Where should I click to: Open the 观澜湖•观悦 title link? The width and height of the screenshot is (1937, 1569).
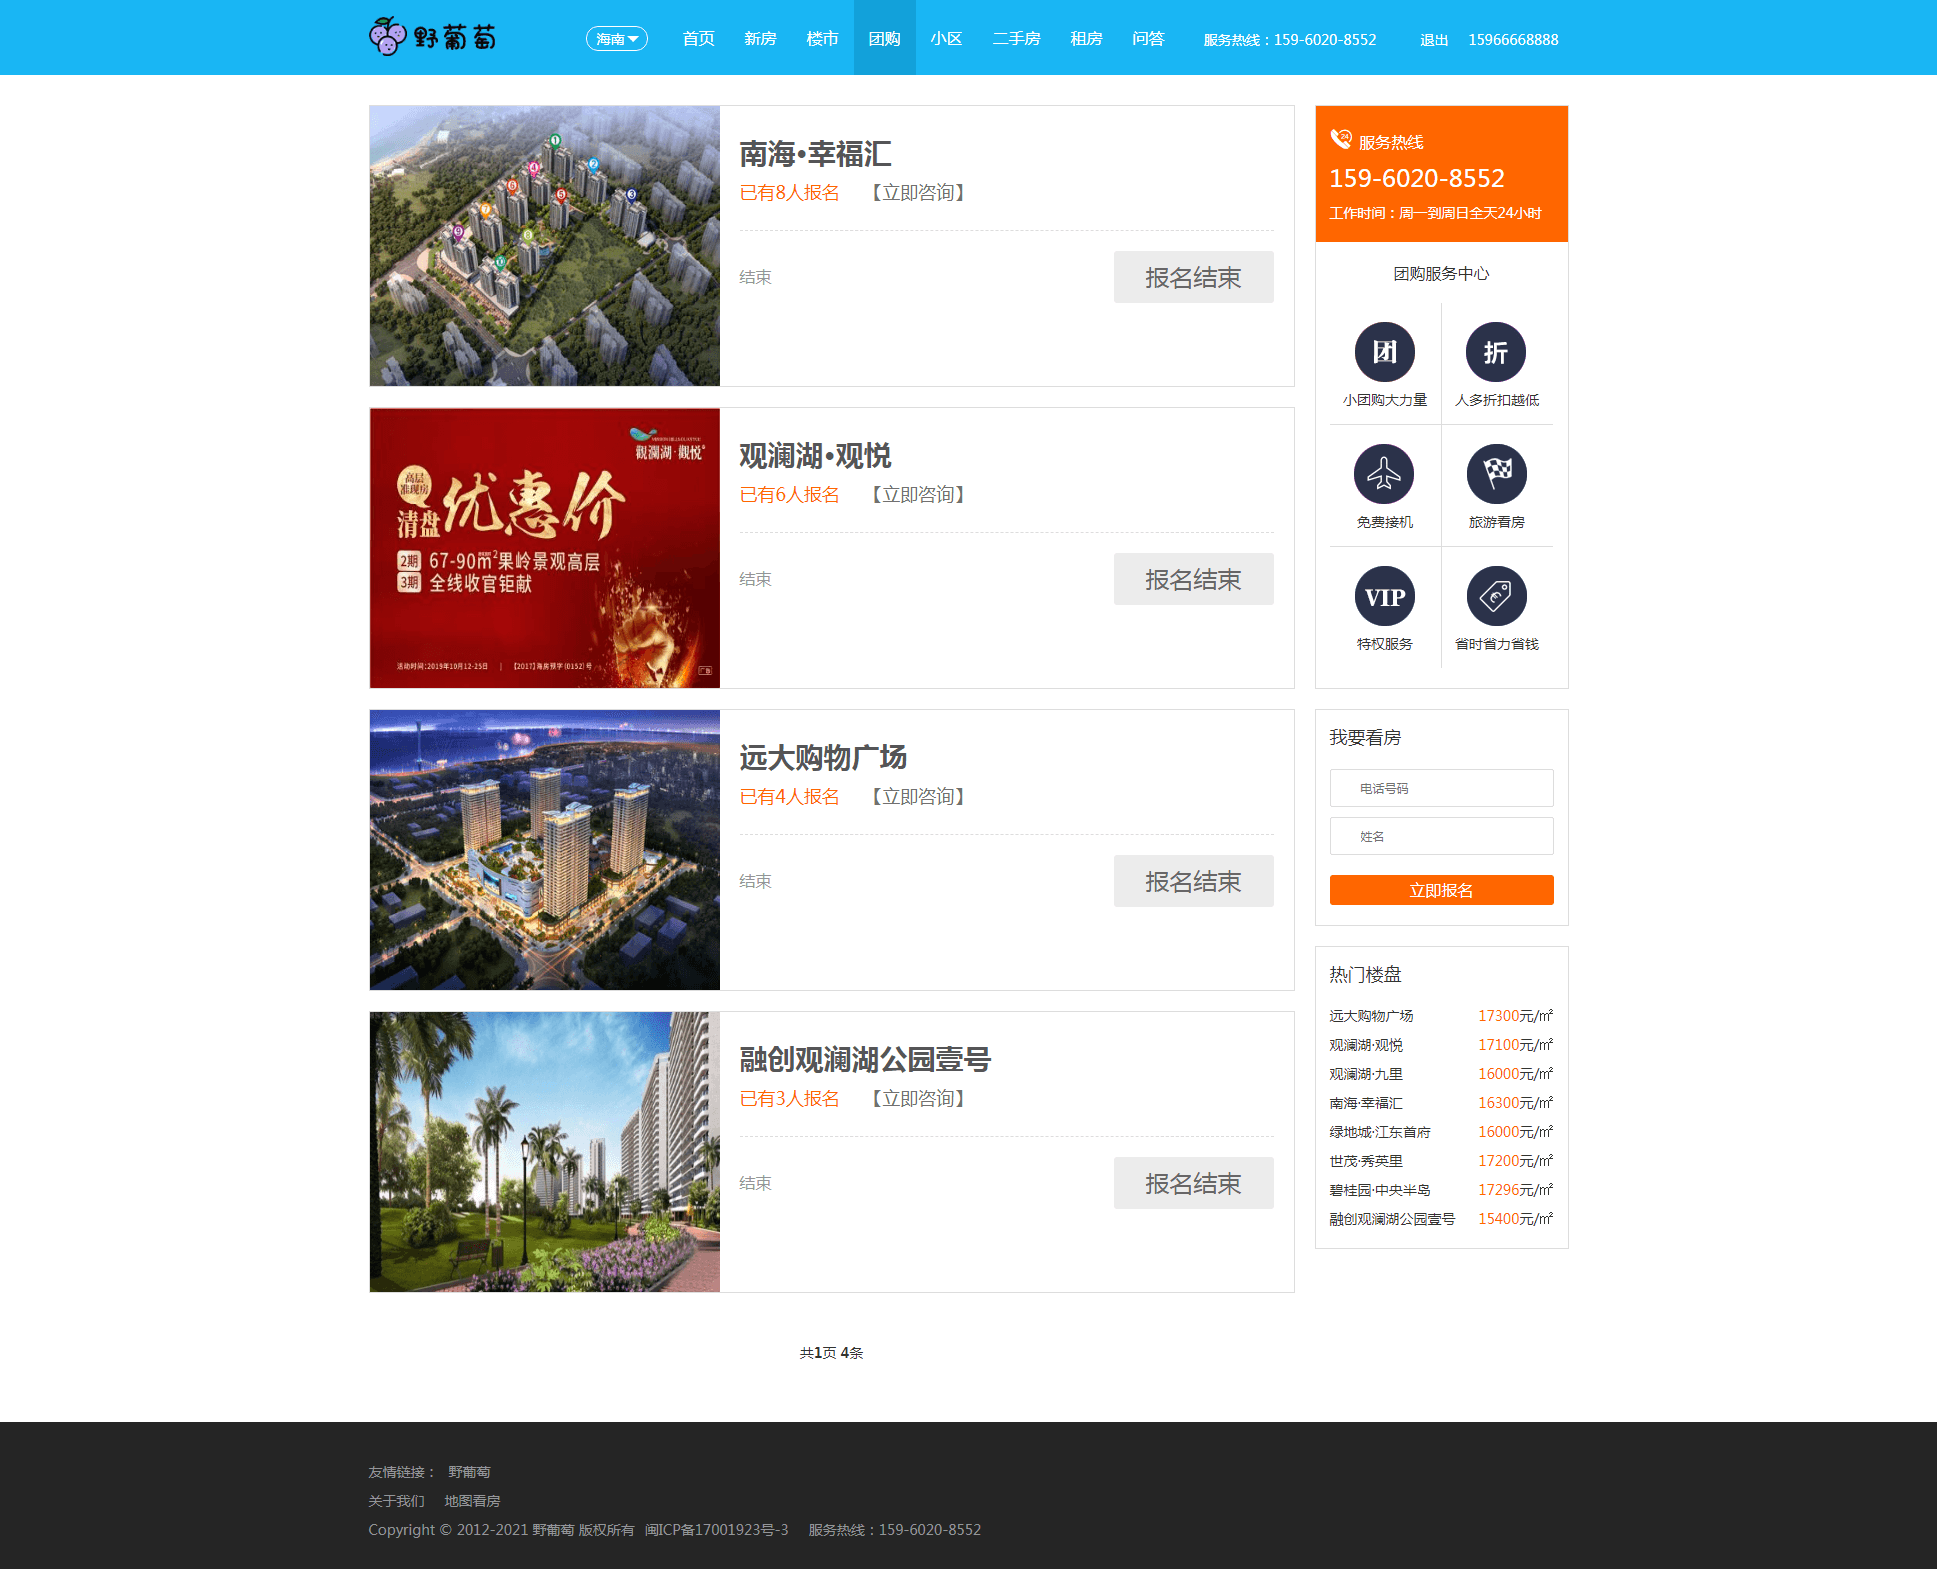815,456
